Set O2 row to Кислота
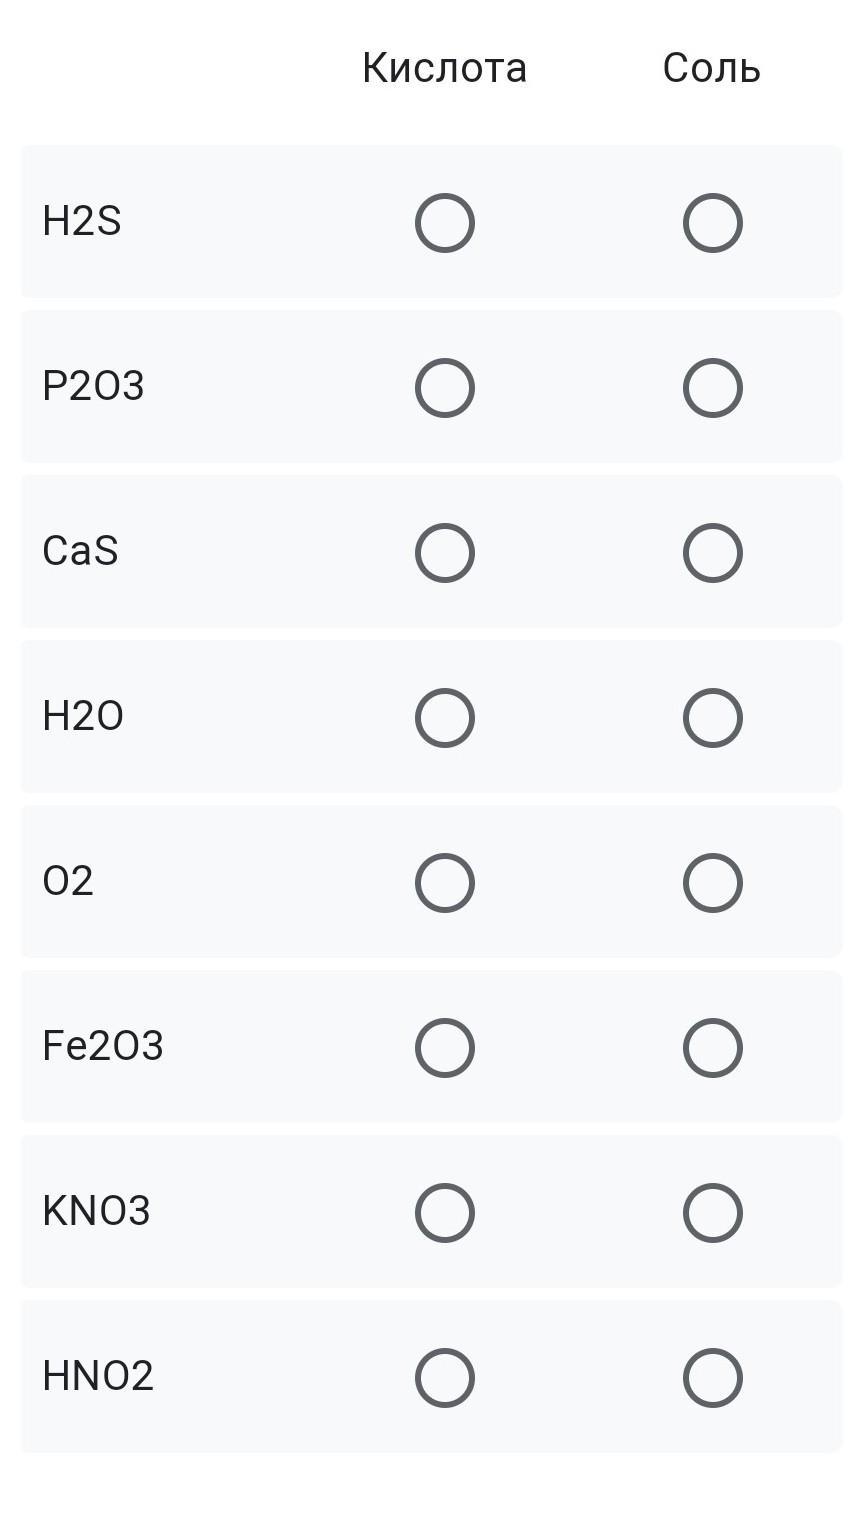The width and height of the screenshot is (864, 1514). (444, 882)
